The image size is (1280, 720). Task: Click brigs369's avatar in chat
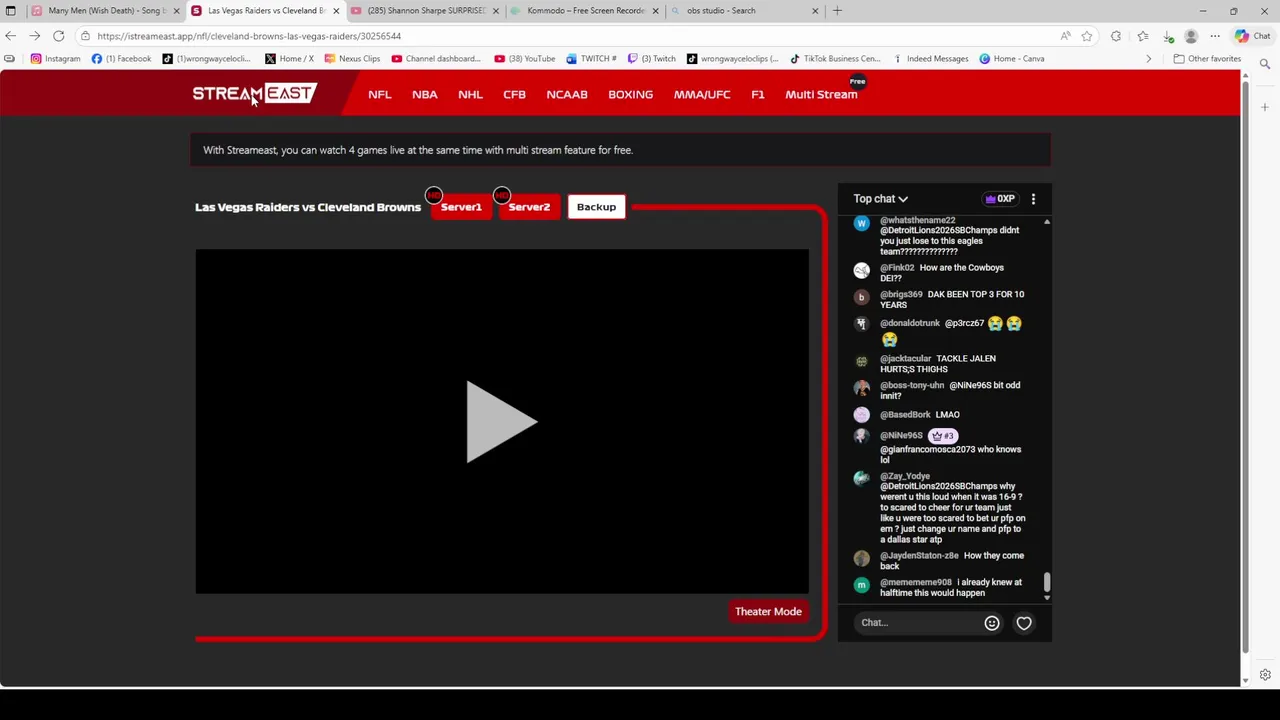click(x=861, y=297)
